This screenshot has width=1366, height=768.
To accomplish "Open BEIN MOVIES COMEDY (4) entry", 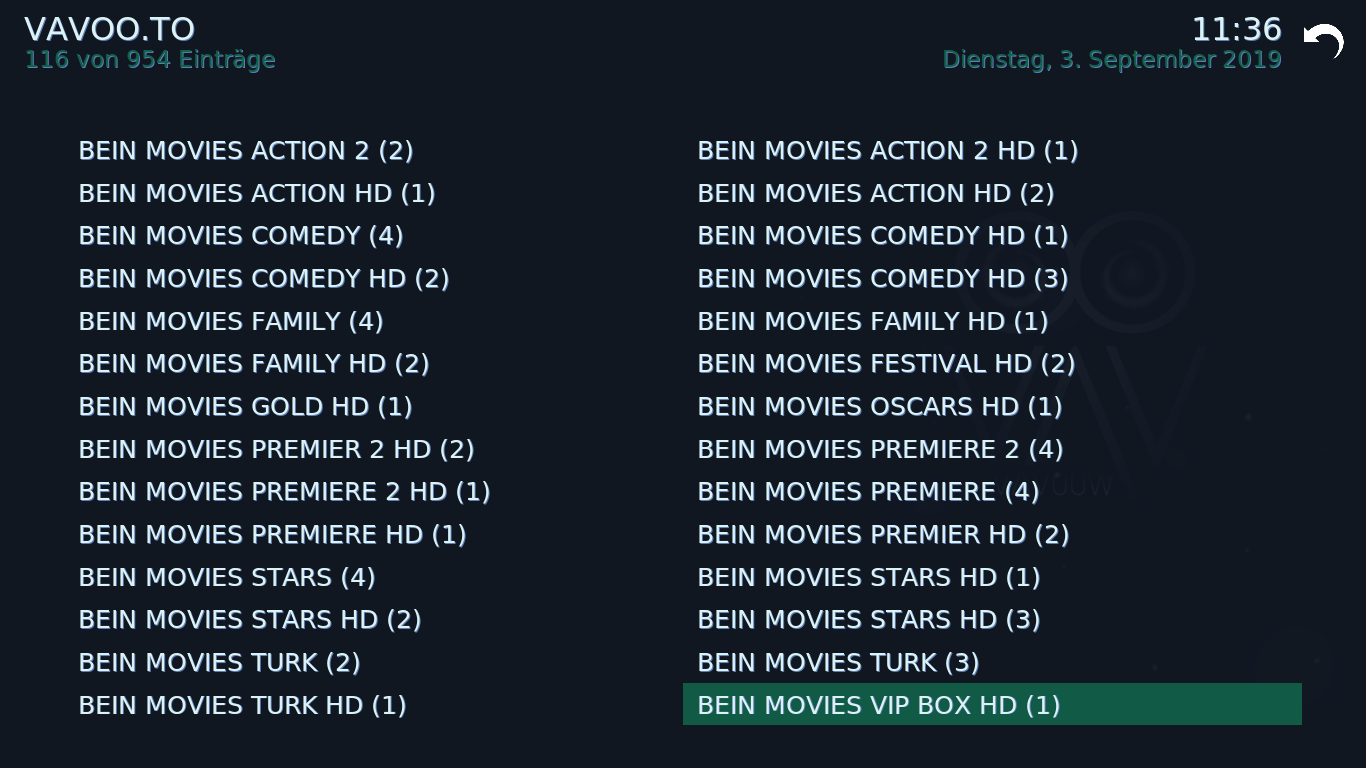I will [x=373, y=236].
